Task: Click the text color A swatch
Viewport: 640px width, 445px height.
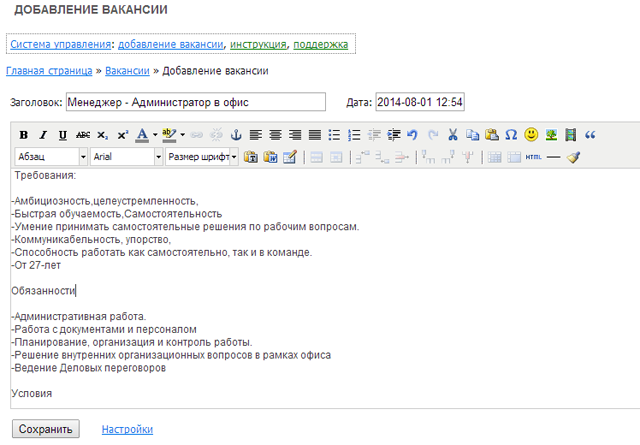Action: point(142,134)
